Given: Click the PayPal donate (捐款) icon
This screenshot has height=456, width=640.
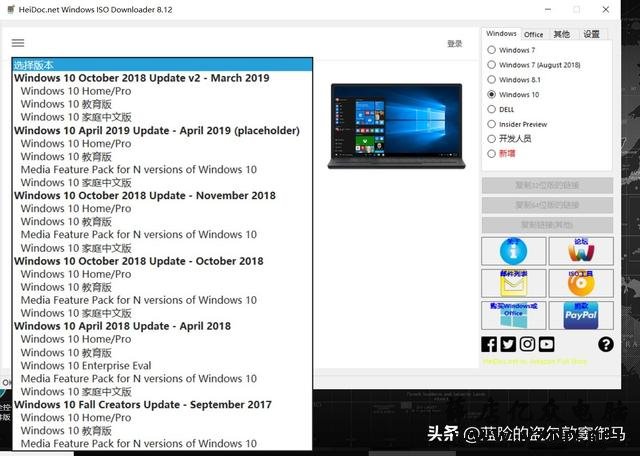Looking at the screenshot, I should 581,315.
